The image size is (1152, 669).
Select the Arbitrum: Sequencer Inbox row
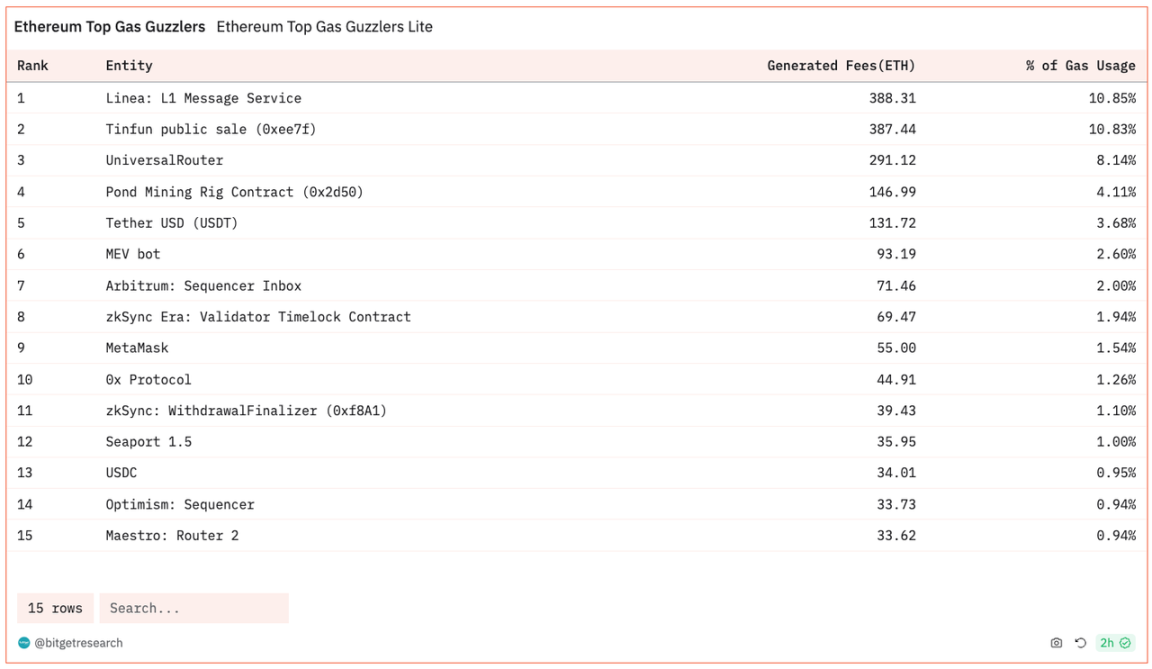(203, 285)
